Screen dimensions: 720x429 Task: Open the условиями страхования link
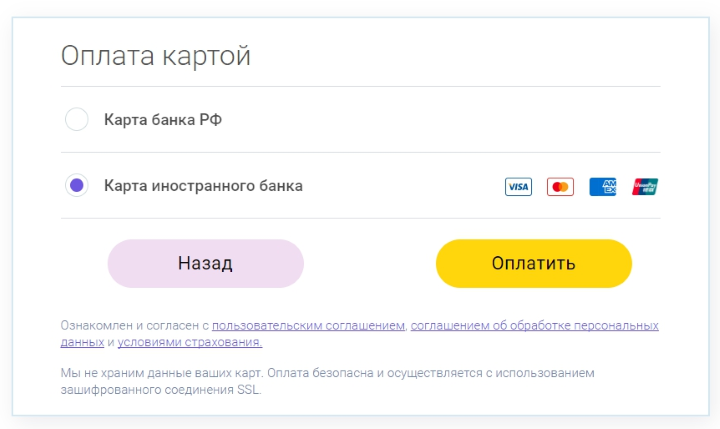point(190,342)
